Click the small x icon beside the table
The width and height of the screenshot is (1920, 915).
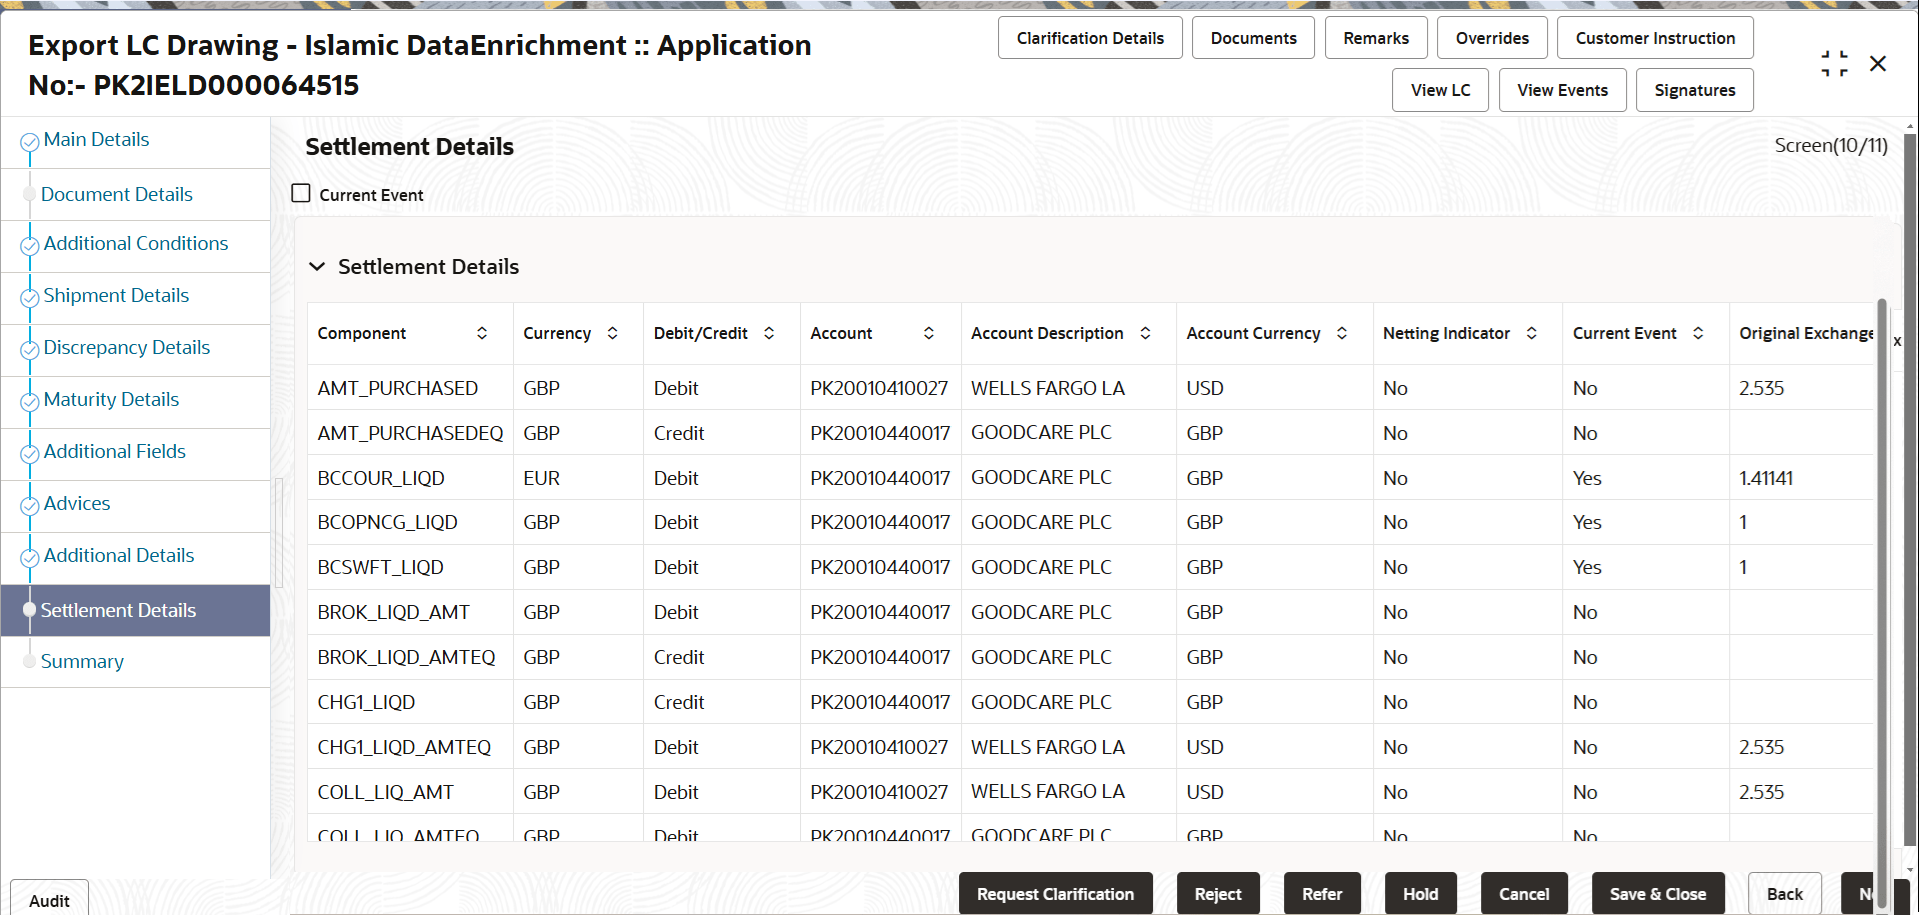1897,341
